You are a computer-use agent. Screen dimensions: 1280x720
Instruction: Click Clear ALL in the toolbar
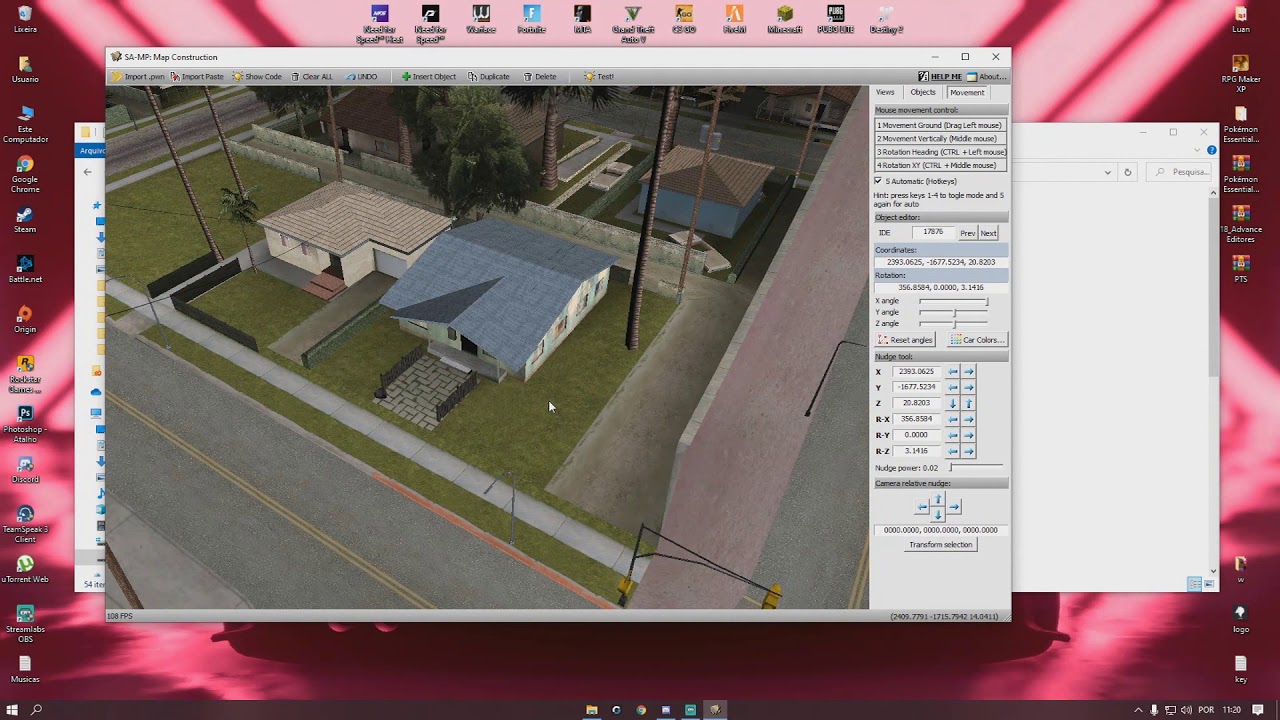pos(311,76)
